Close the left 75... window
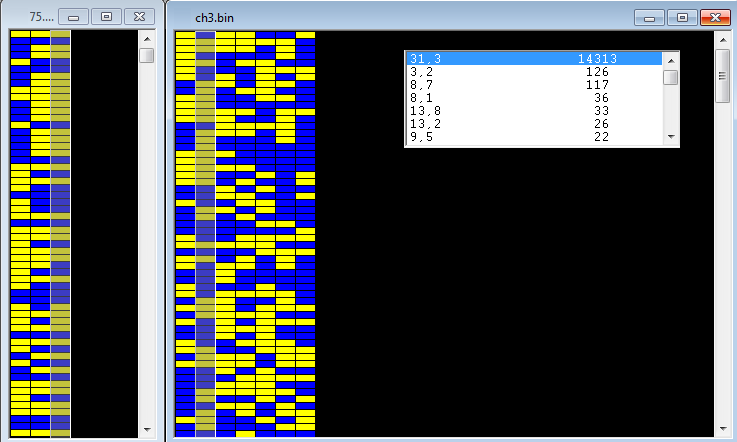Viewport: 737px width, 442px height. pyautogui.click(x=139, y=17)
